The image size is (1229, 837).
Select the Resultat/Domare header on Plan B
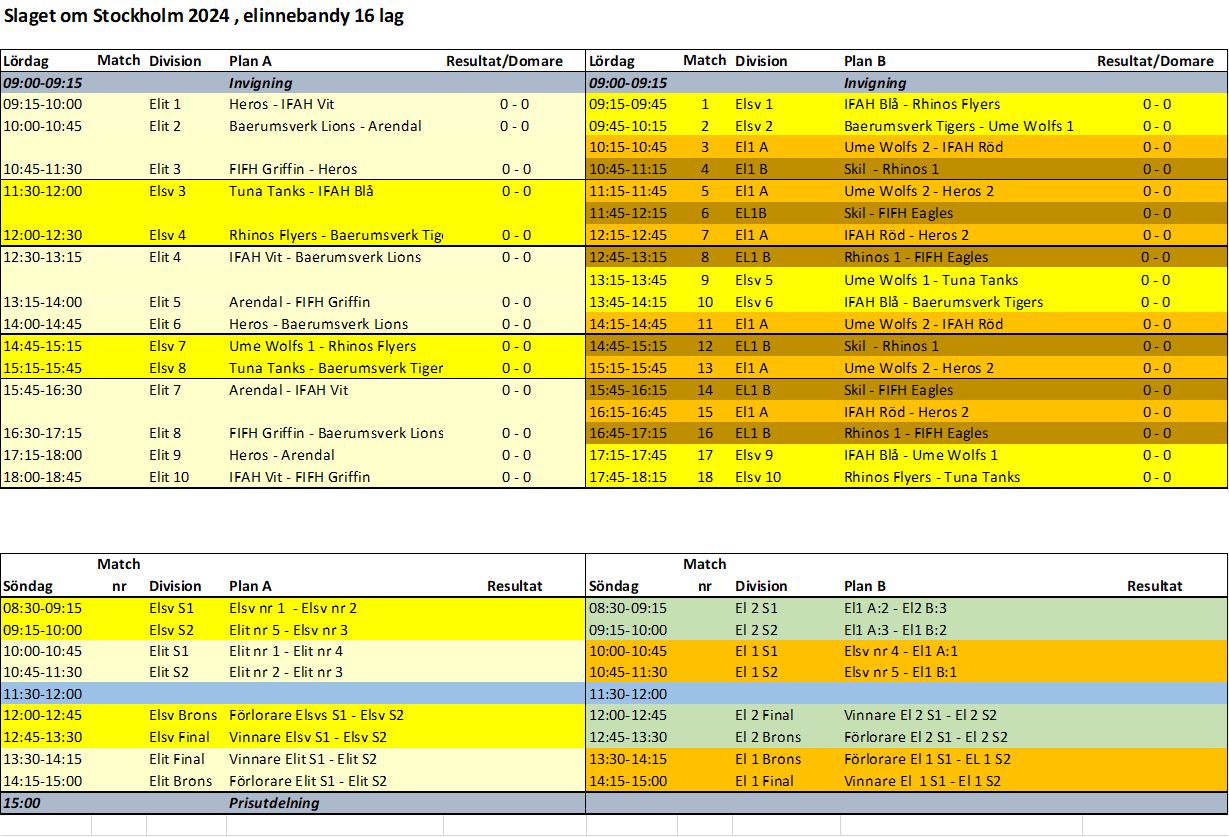click(x=1155, y=61)
